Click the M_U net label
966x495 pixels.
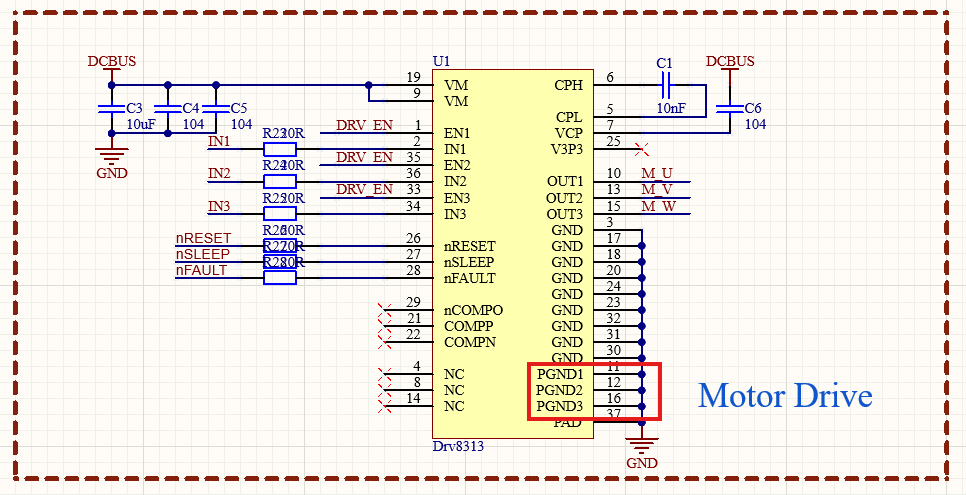(657, 174)
